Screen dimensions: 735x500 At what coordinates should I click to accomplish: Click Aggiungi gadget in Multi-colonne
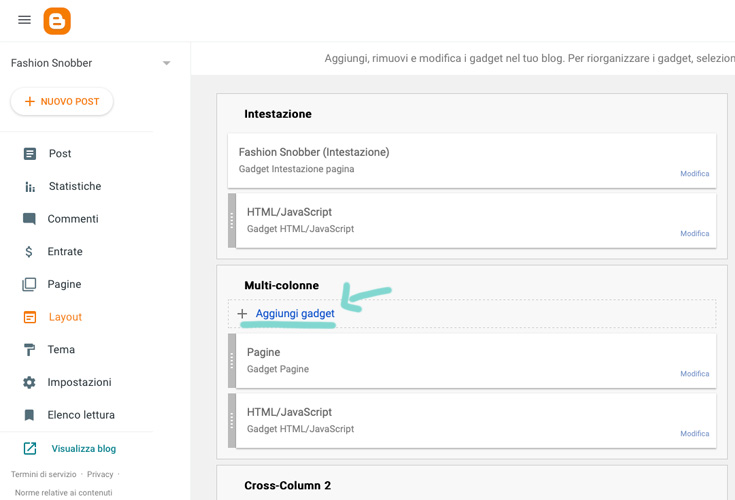tap(295, 313)
